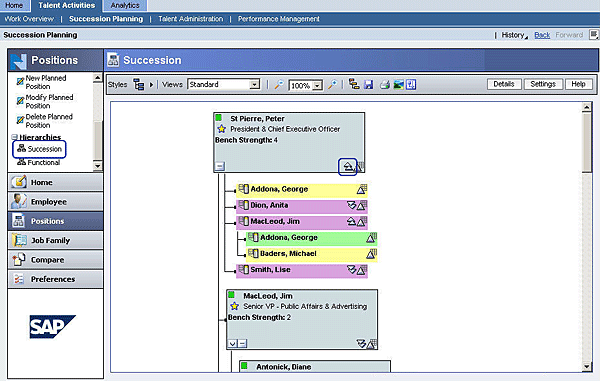Click the printer icon in toolbar

[x=385, y=85]
